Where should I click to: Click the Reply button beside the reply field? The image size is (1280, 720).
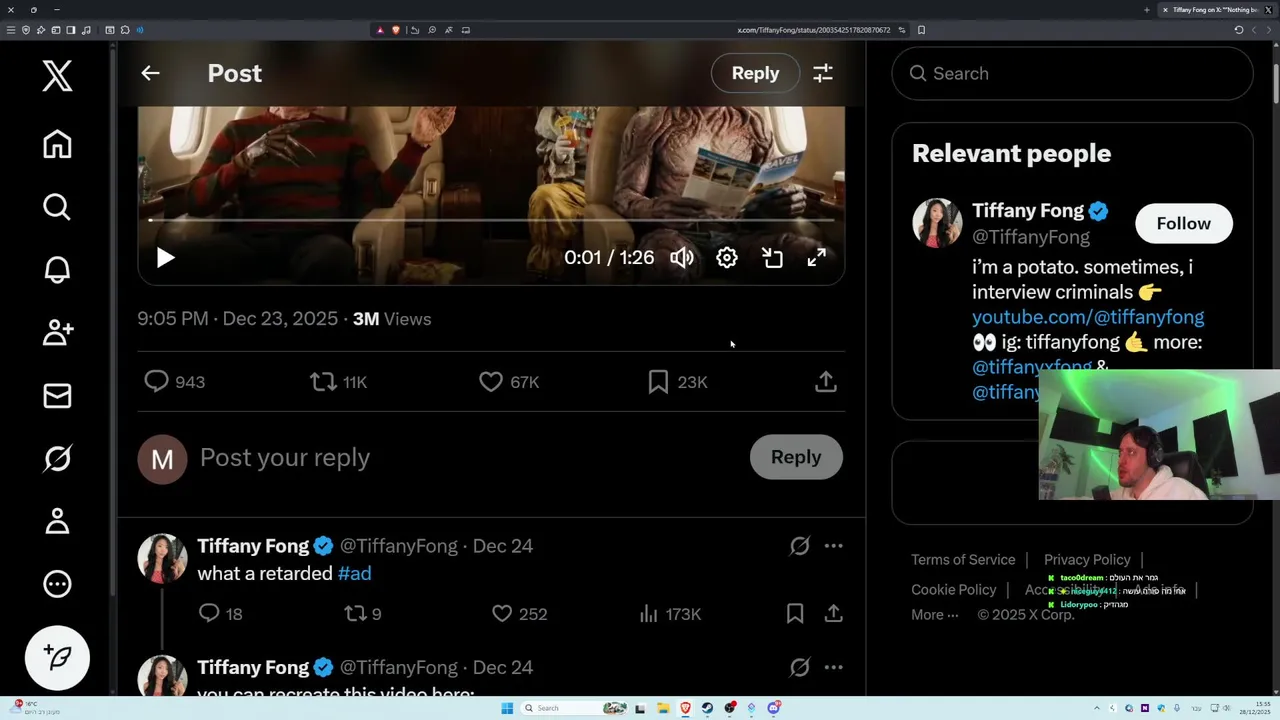coord(796,457)
